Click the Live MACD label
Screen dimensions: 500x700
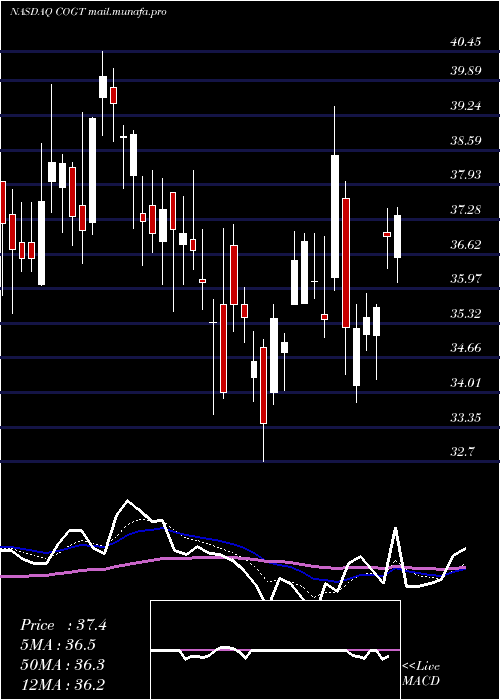pos(421,673)
